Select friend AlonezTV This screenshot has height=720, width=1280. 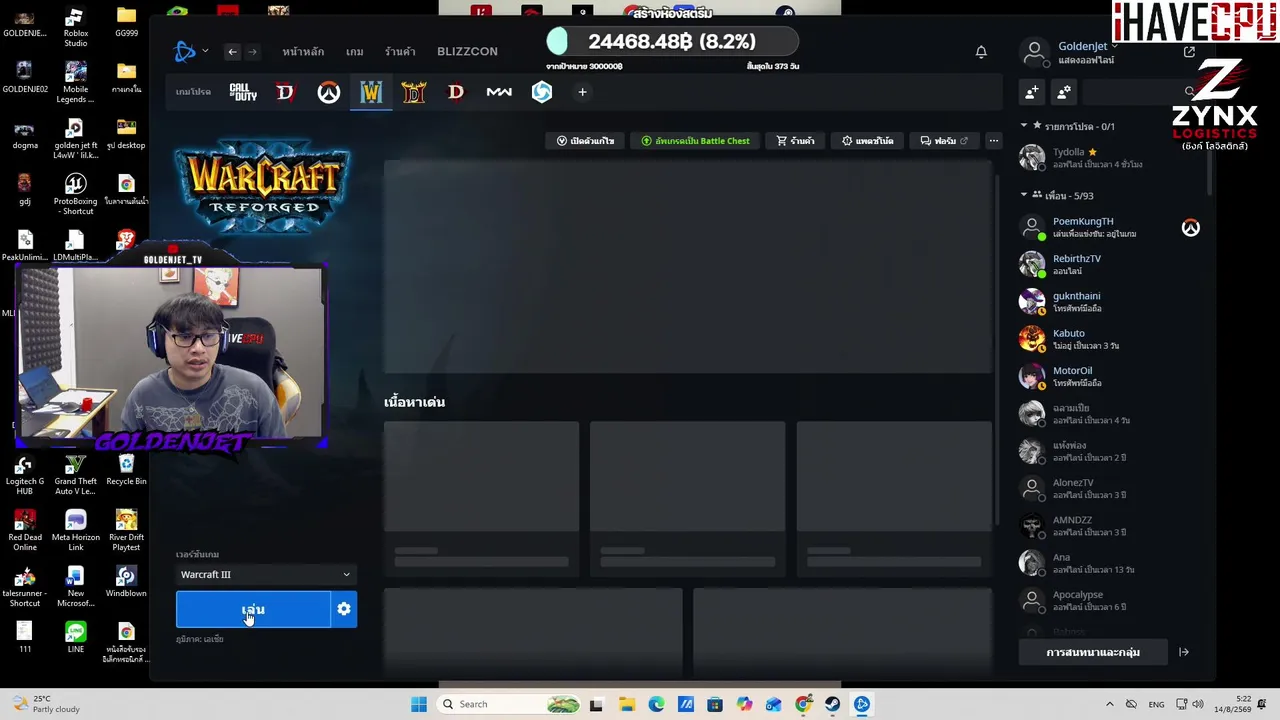click(1110, 488)
